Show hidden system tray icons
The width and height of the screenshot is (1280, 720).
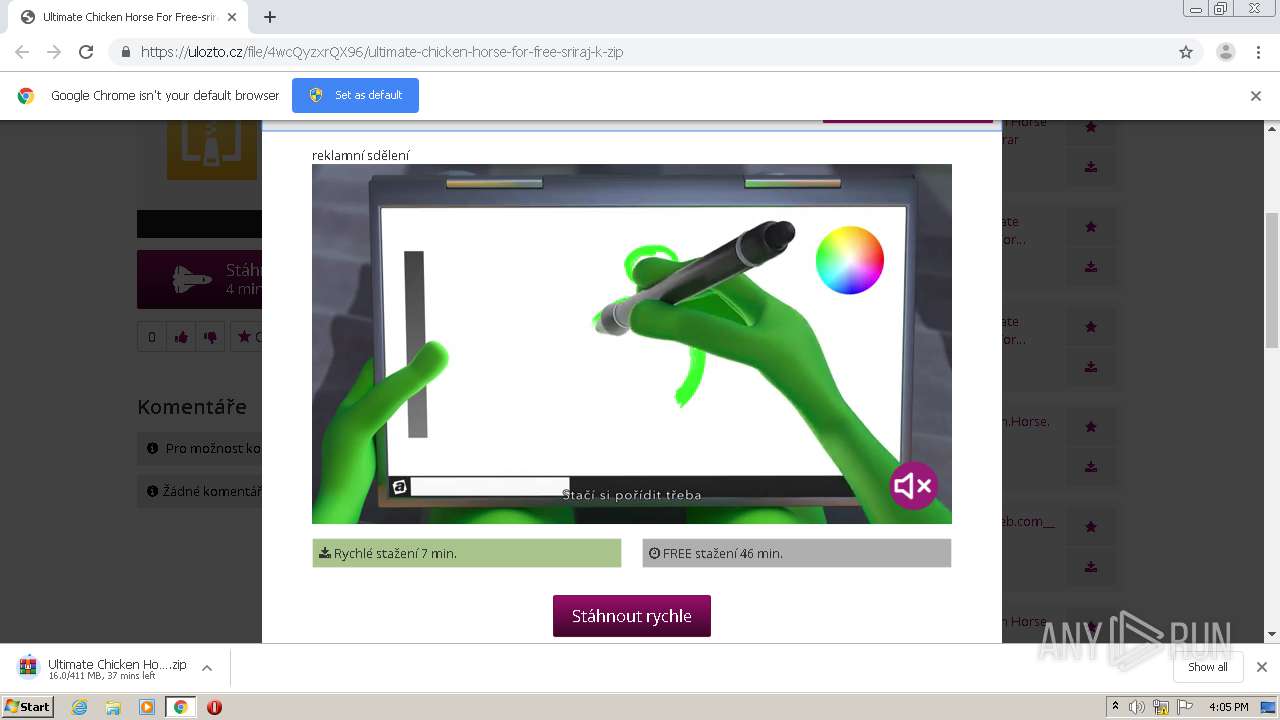(x=1115, y=707)
